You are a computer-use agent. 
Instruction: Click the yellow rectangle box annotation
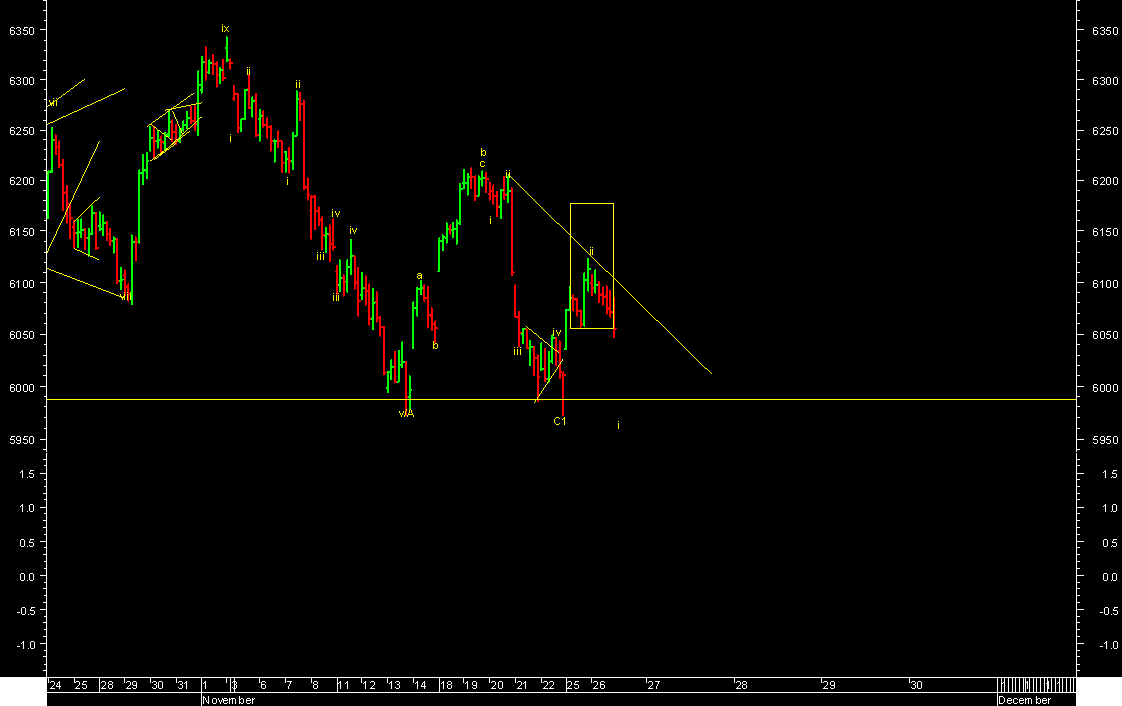591,205
